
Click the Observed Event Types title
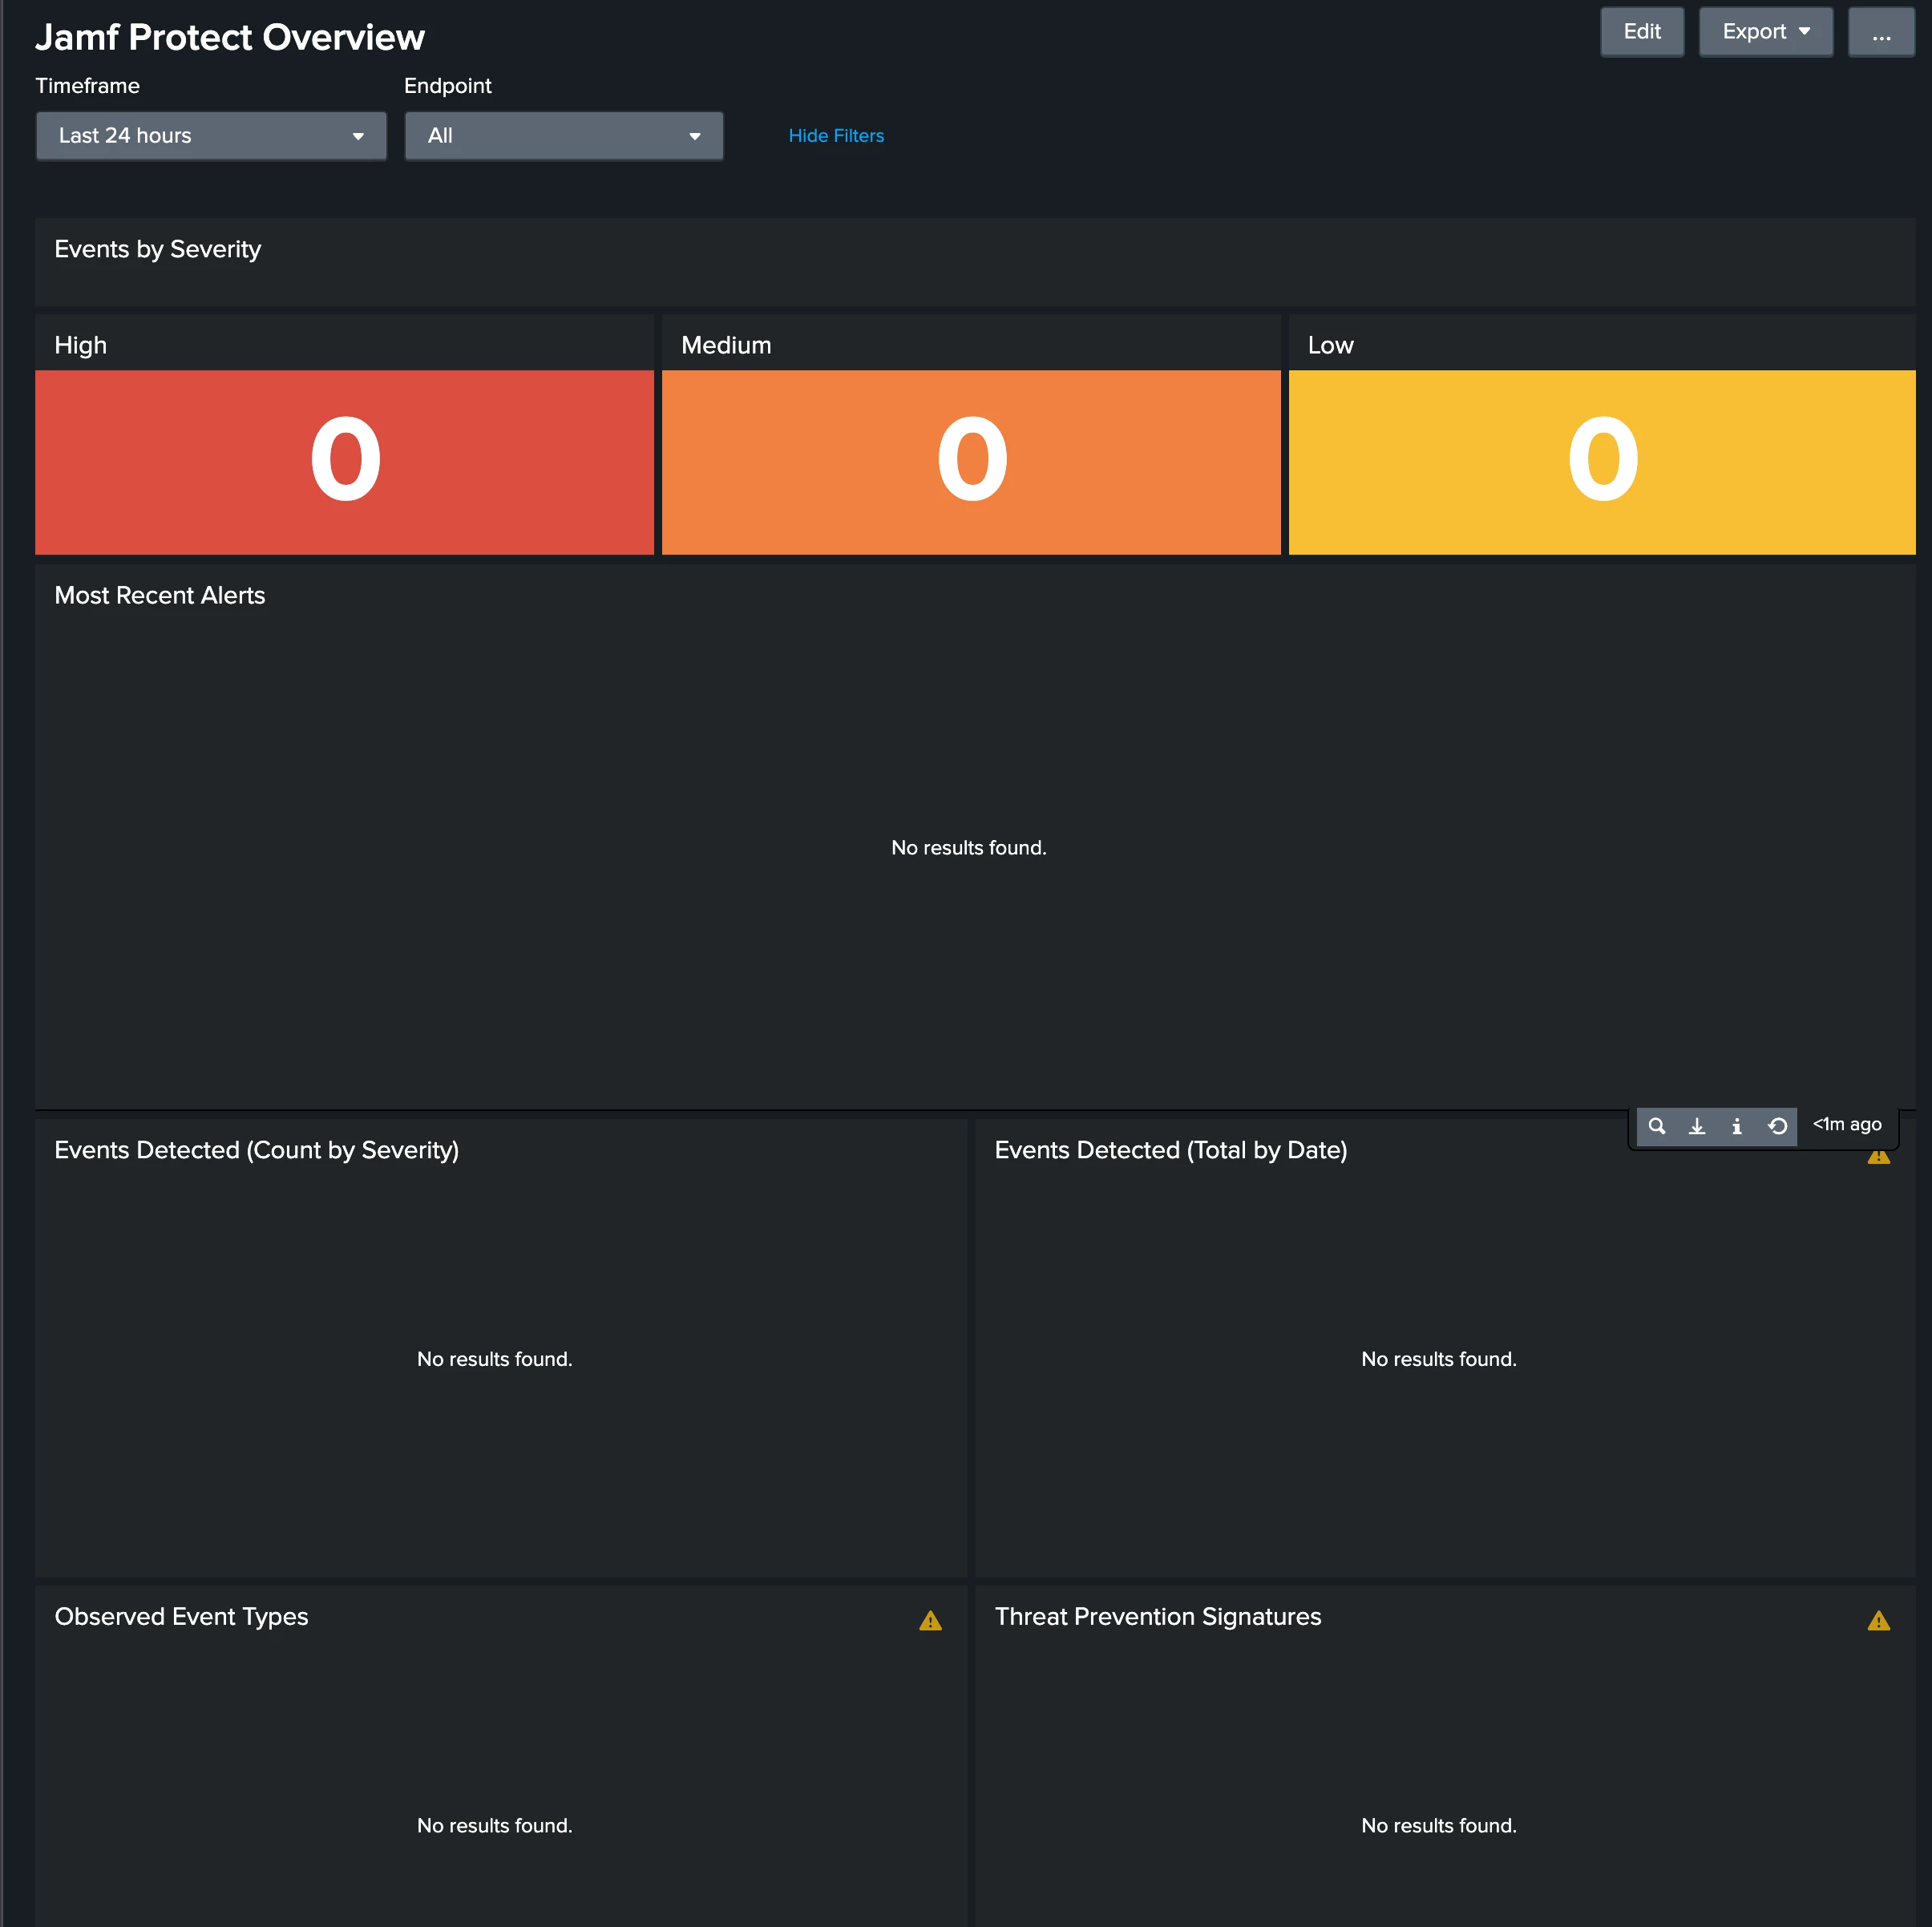click(182, 1617)
